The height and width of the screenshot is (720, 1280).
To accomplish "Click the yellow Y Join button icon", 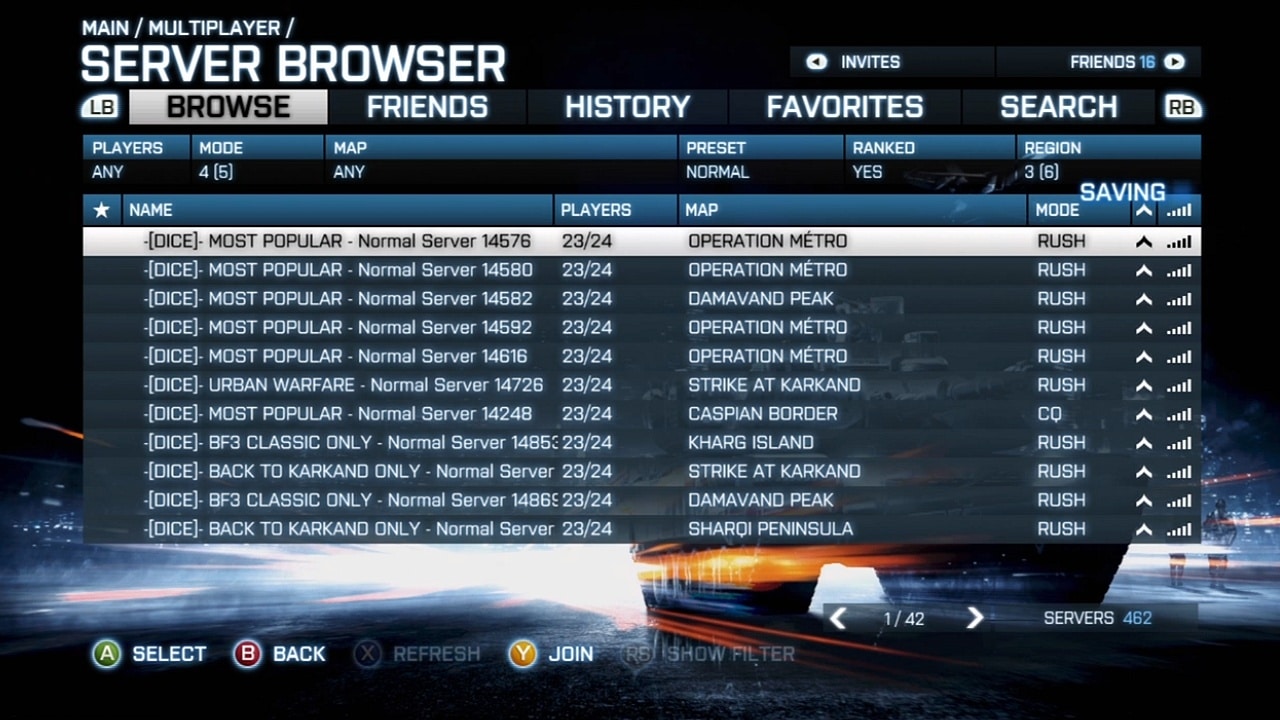I will [522, 654].
